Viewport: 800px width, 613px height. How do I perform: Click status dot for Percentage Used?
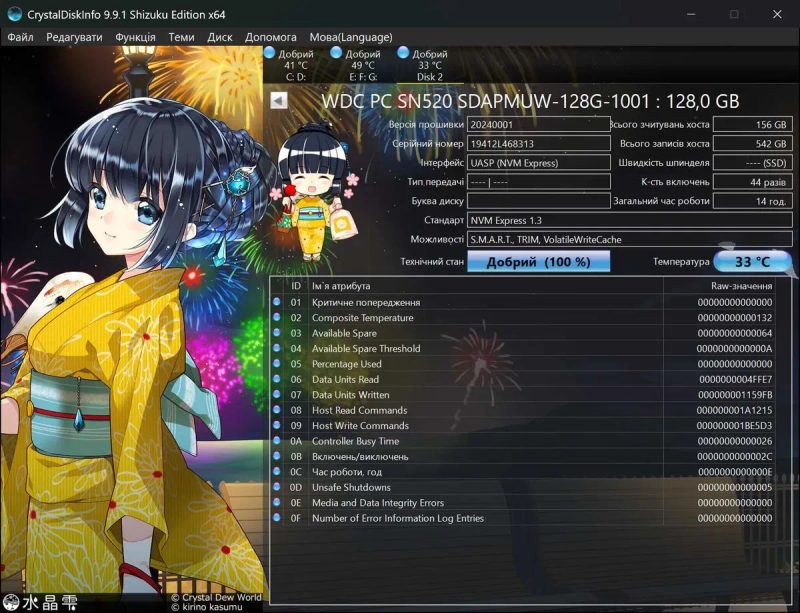point(277,363)
